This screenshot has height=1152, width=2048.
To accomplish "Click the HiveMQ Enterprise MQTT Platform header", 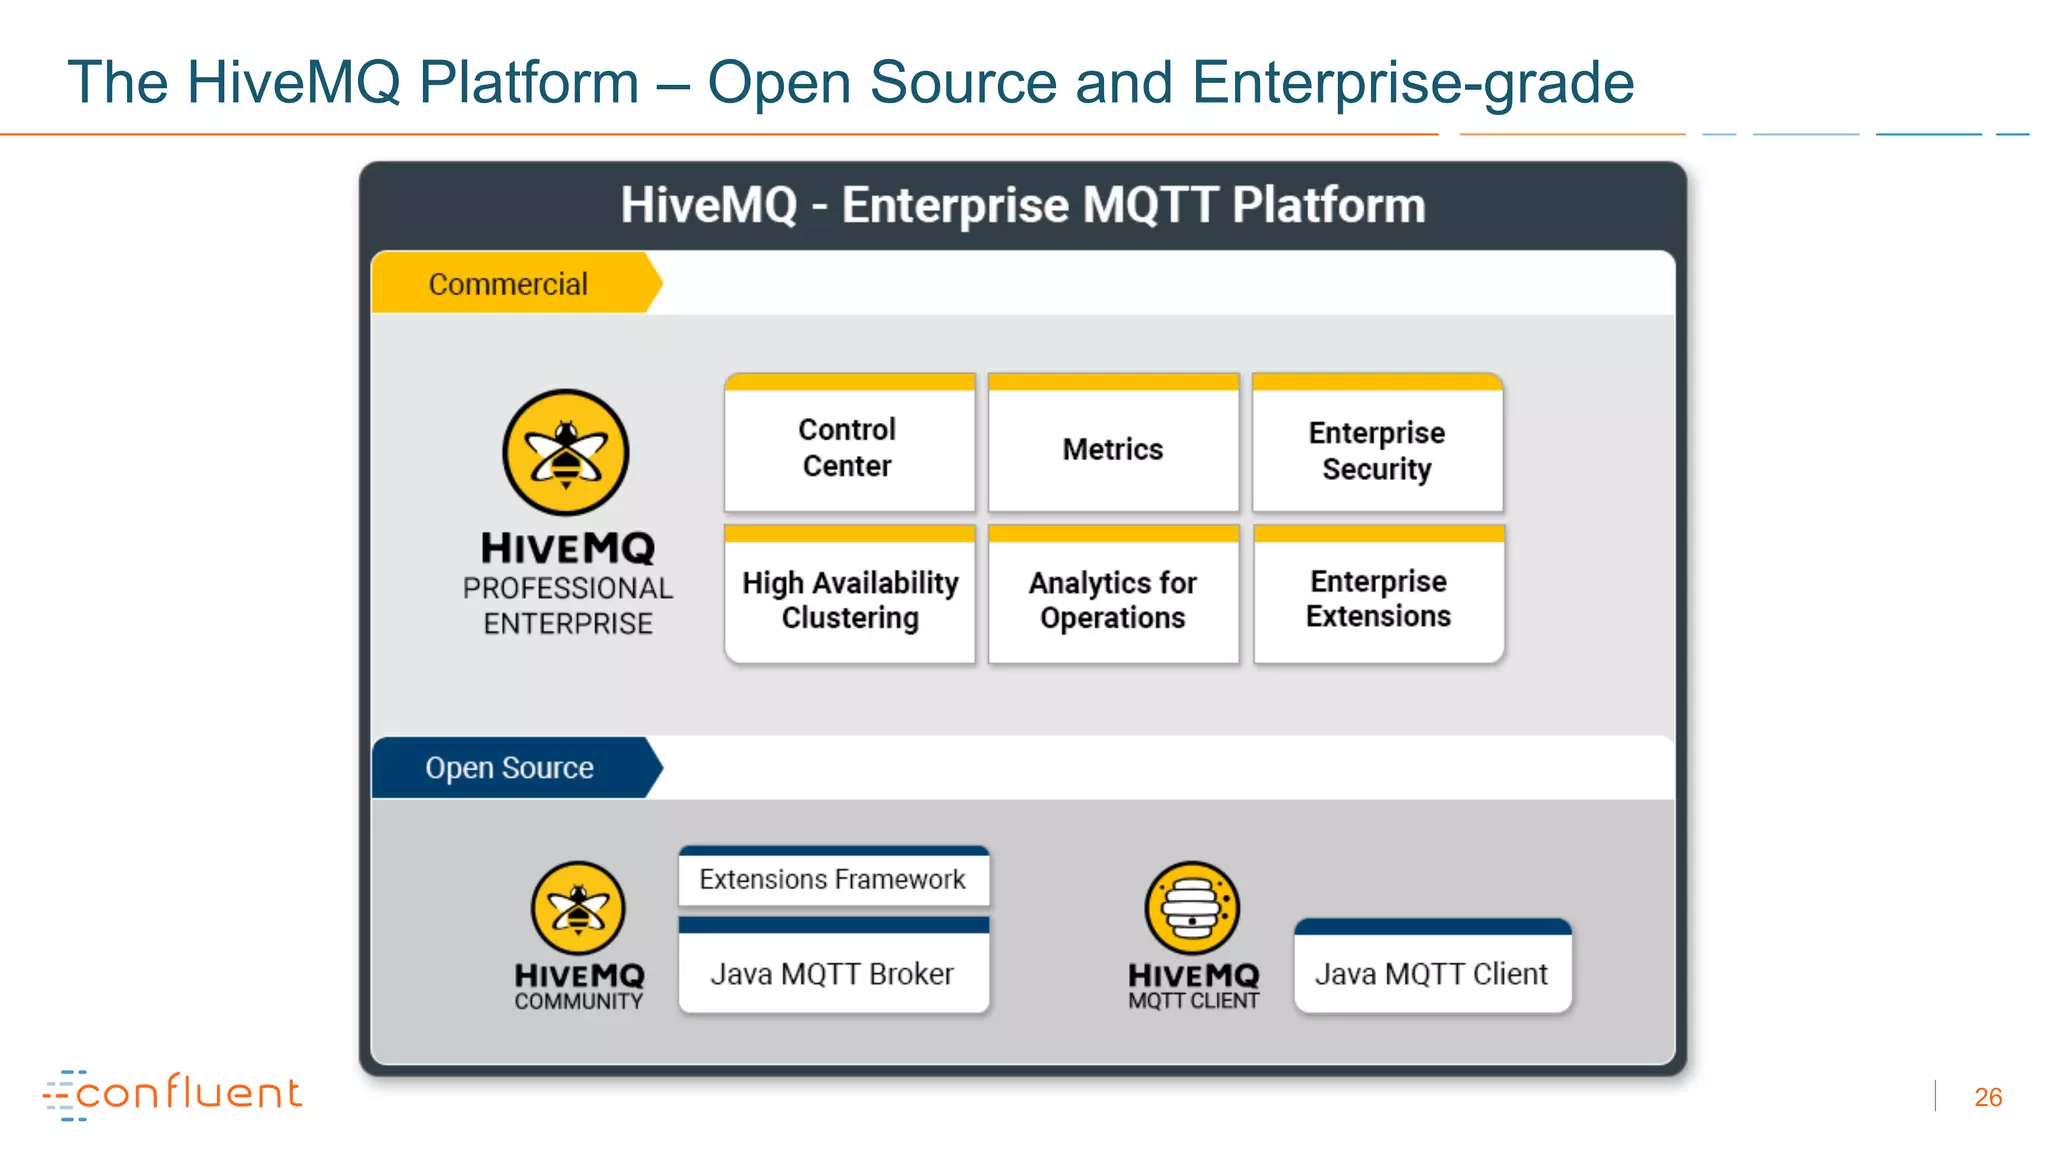I will coord(1022,205).
